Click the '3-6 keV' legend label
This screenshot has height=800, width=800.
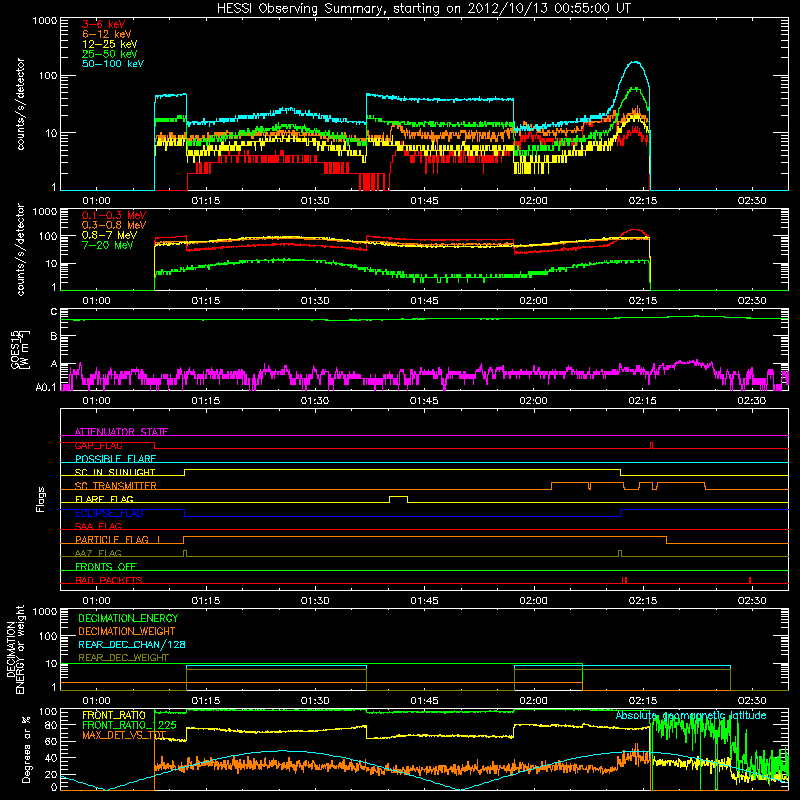104,24
